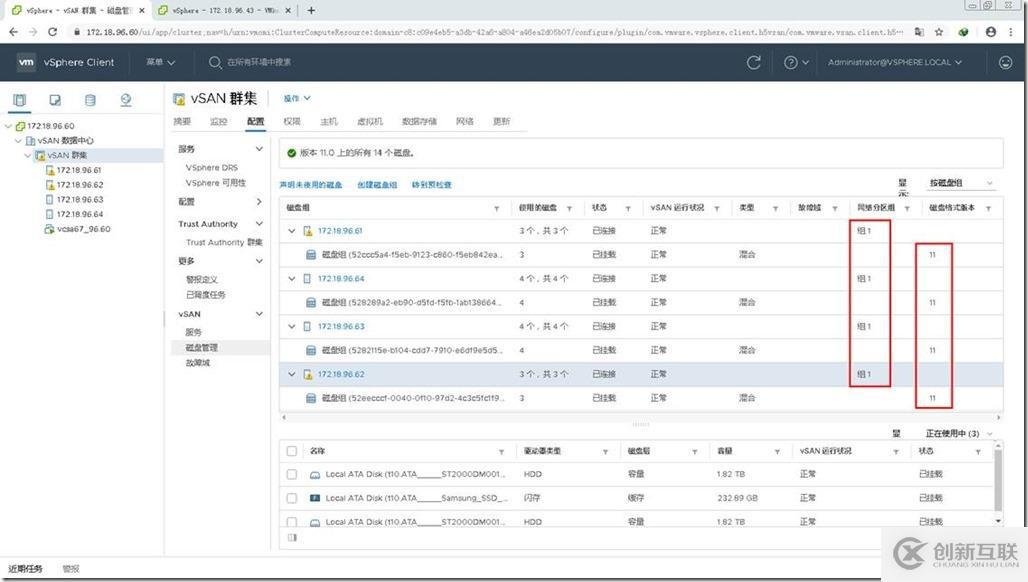
Task: Click the vSphere refresh icon
Action: click(754, 62)
